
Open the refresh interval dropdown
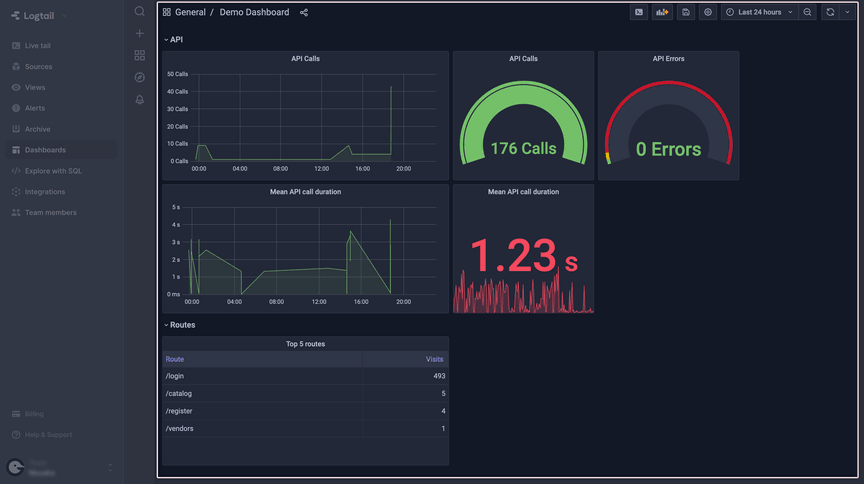[847, 12]
